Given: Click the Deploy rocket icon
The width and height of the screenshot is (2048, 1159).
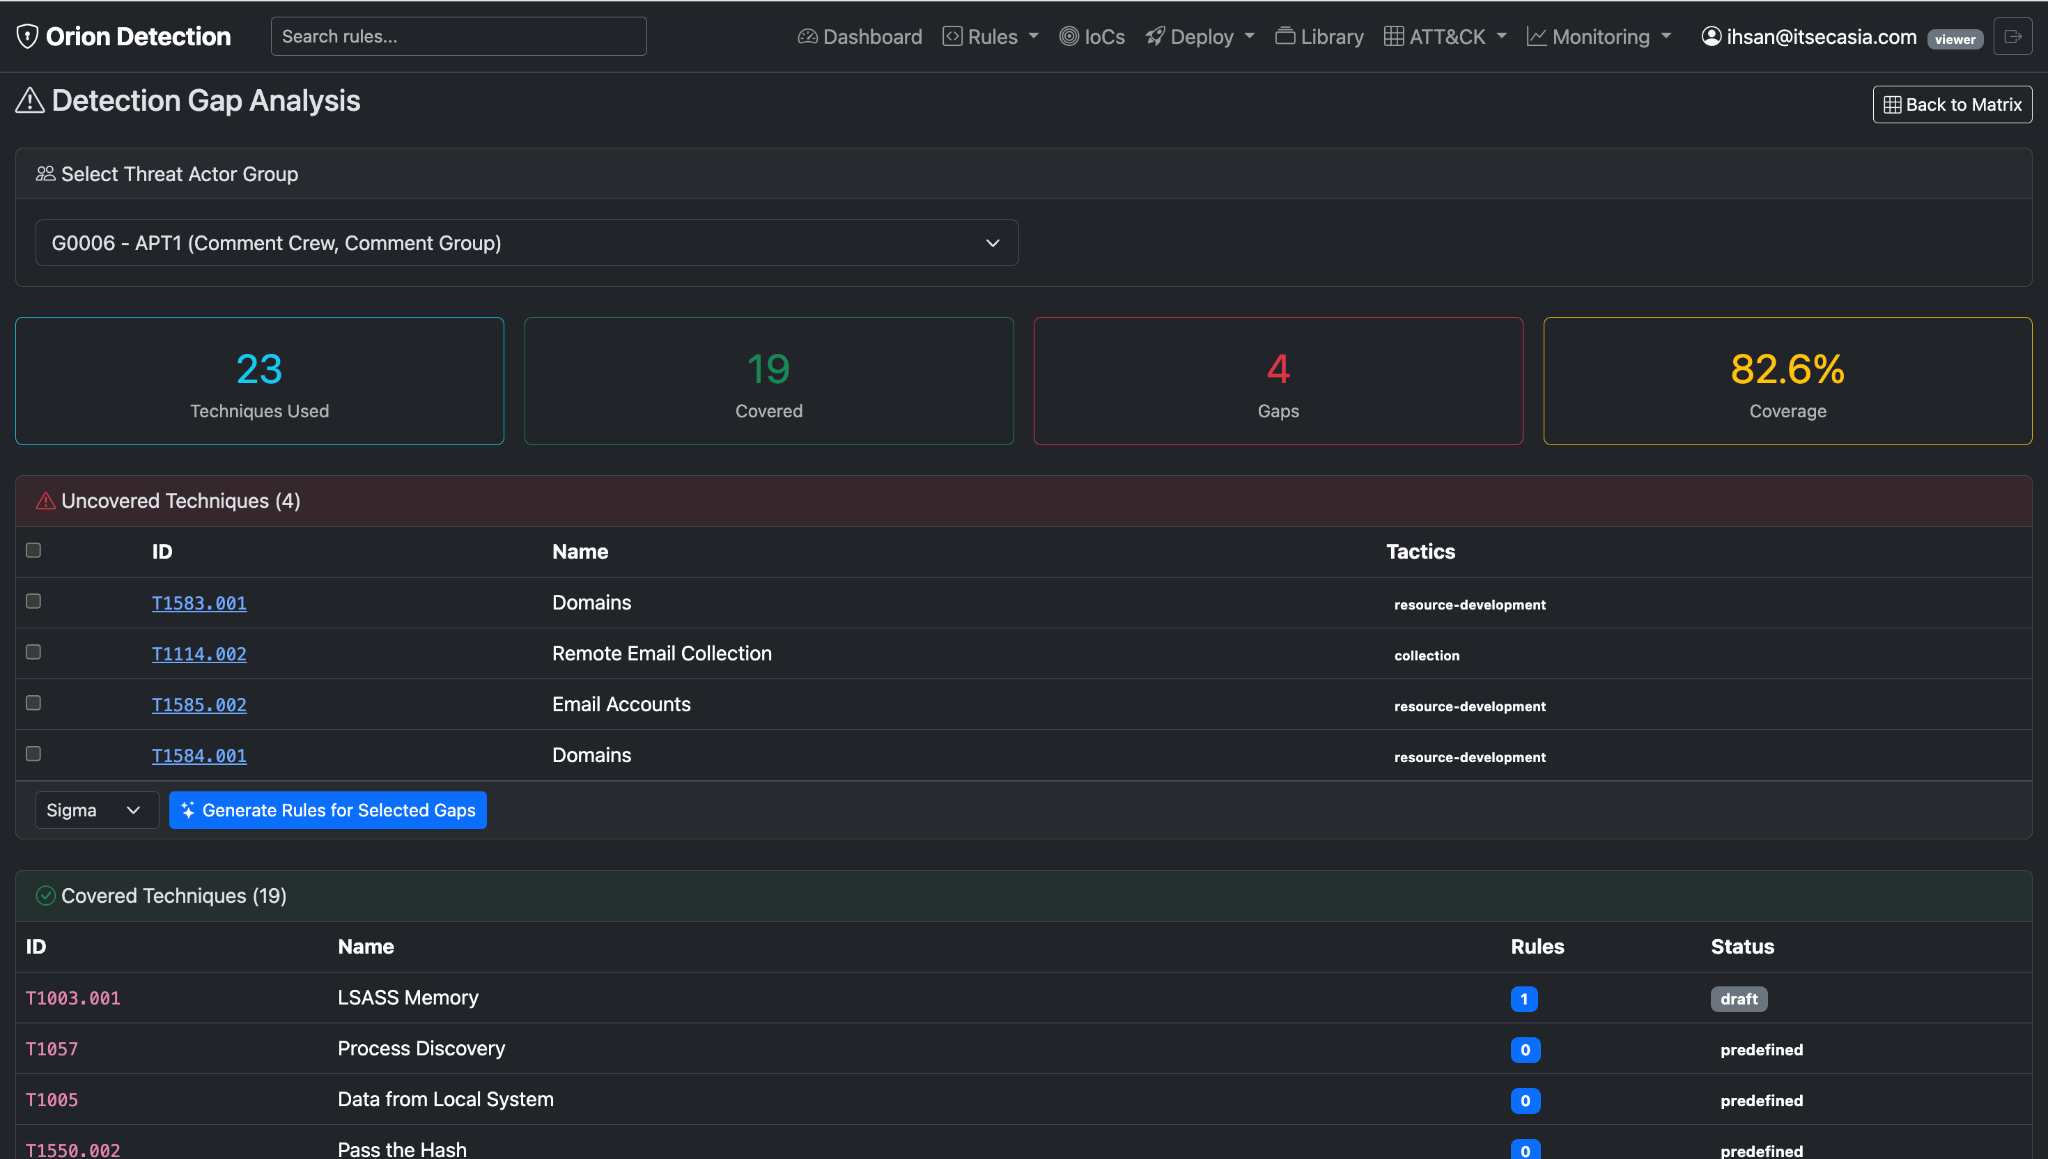Looking at the screenshot, I should click(1155, 37).
